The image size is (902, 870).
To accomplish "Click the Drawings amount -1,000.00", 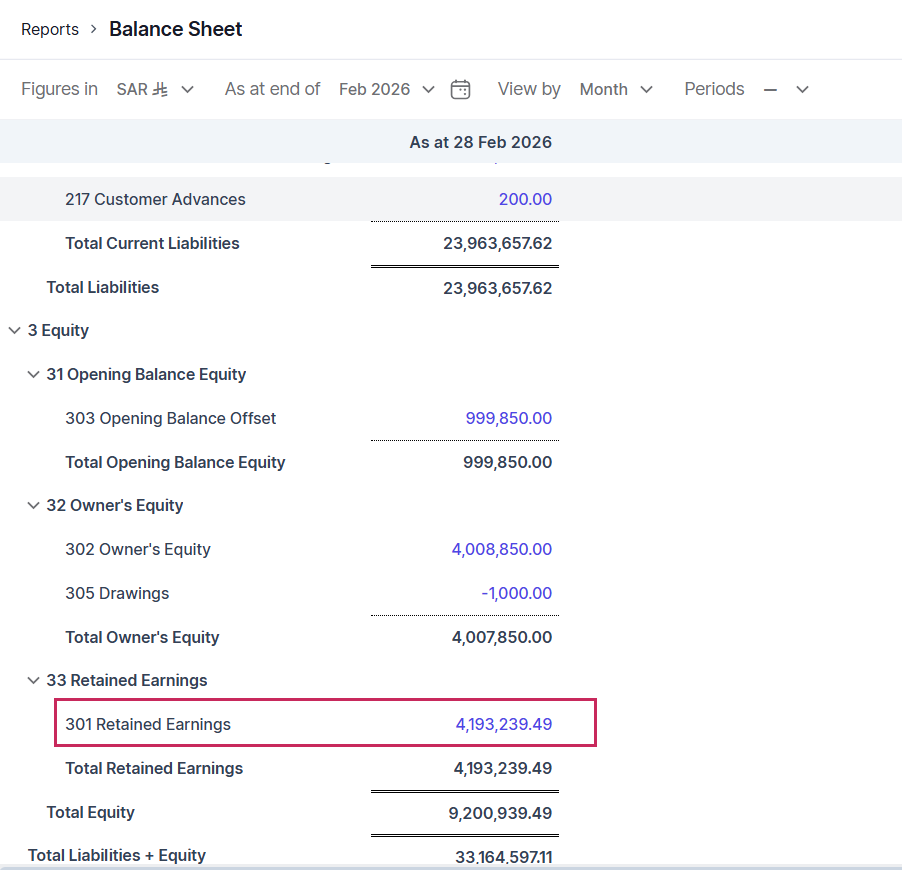I will 516,593.
